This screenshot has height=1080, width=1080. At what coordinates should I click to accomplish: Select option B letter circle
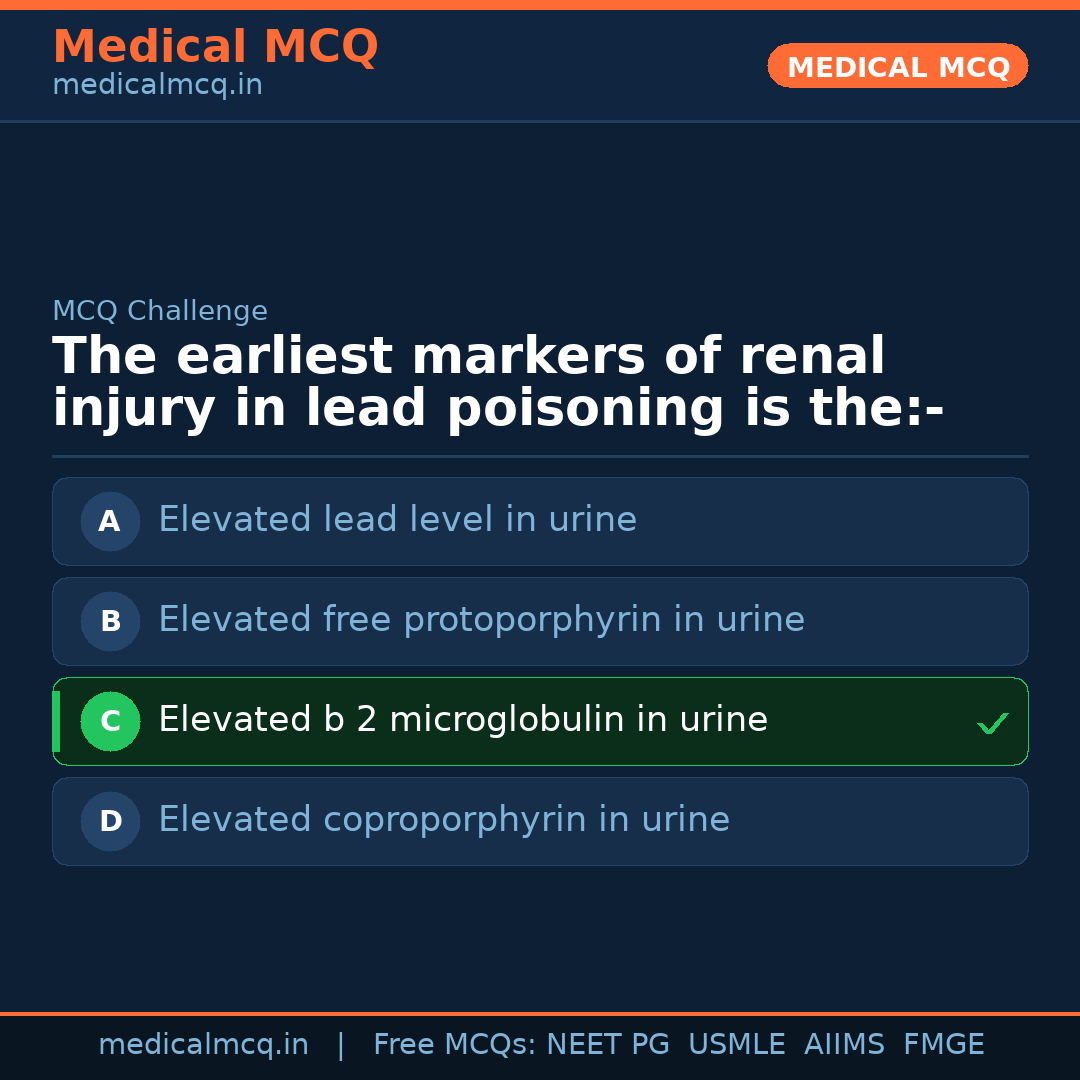pyautogui.click(x=110, y=621)
